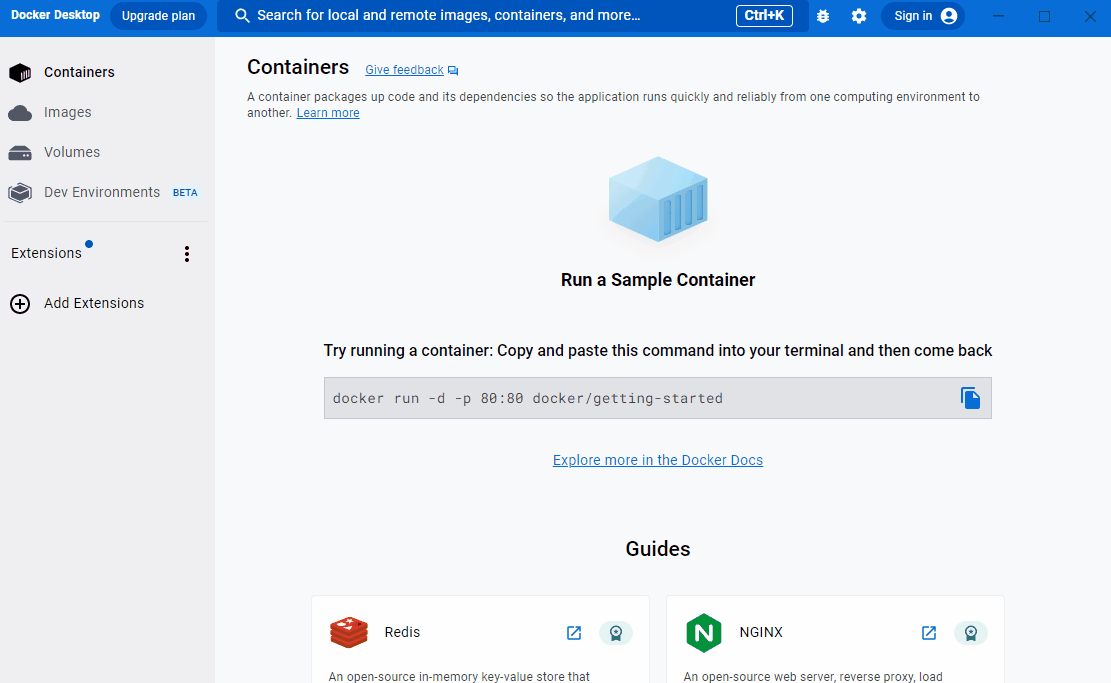
Task: Select Containers in the sidebar
Action: [79, 72]
